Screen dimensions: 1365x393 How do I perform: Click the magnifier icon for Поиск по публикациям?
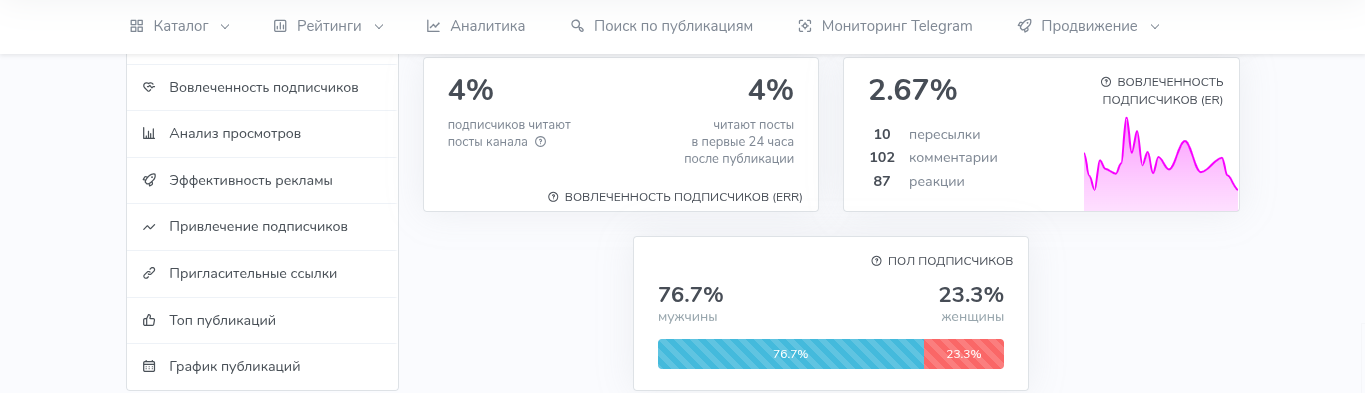[577, 26]
